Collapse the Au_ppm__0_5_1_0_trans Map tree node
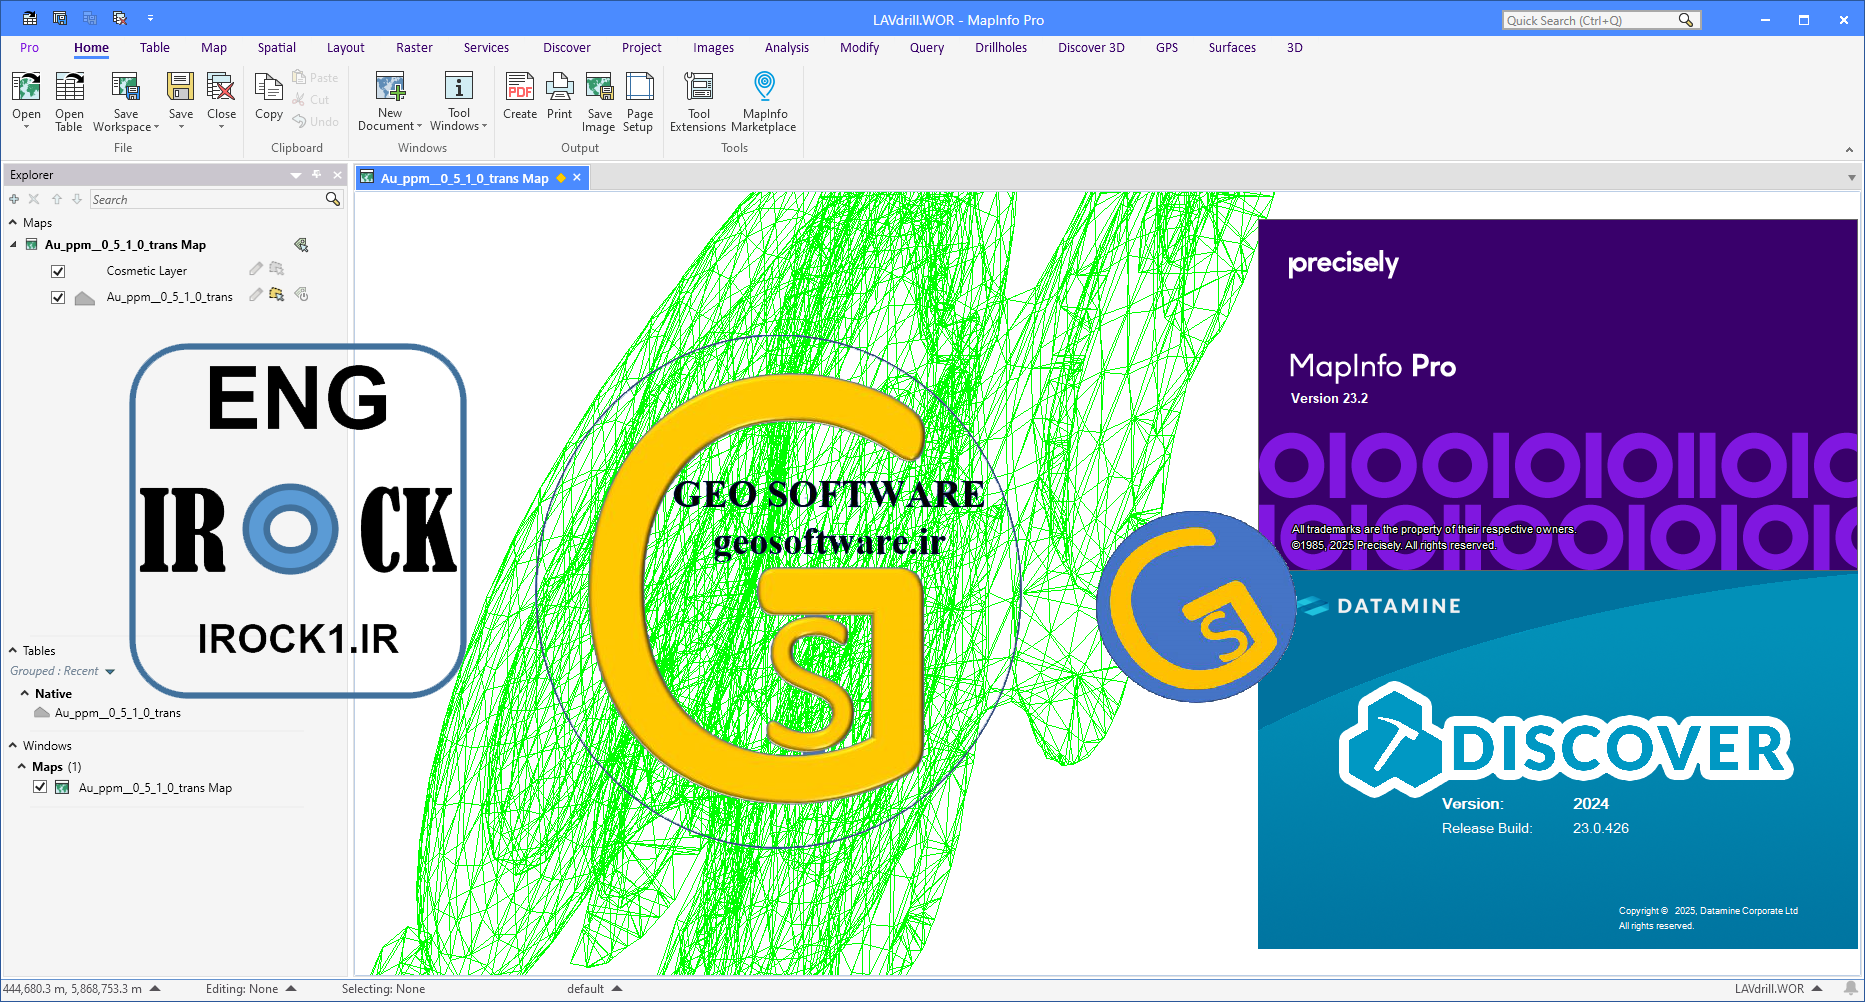Image resolution: width=1865 pixels, height=1002 pixels. click(13, 245)
